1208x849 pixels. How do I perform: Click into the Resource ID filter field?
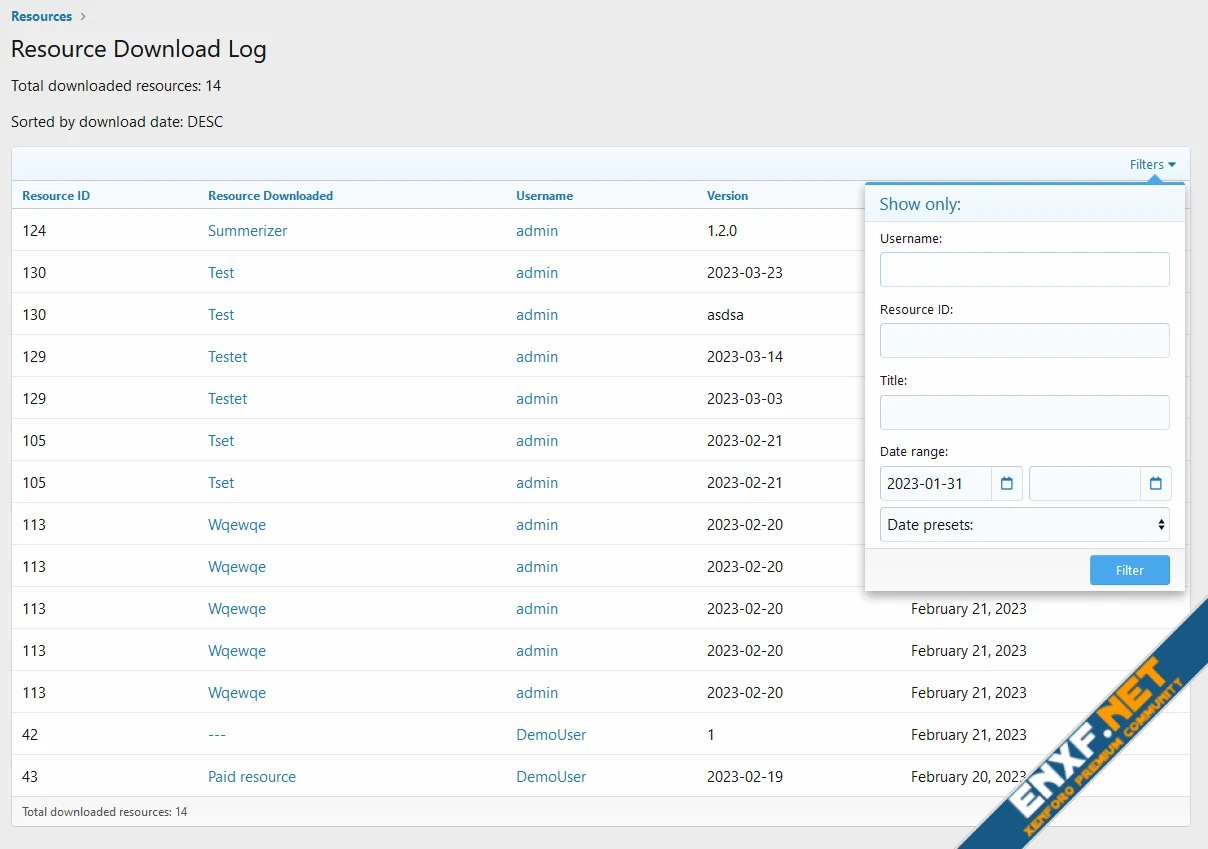coord(1024,341)
